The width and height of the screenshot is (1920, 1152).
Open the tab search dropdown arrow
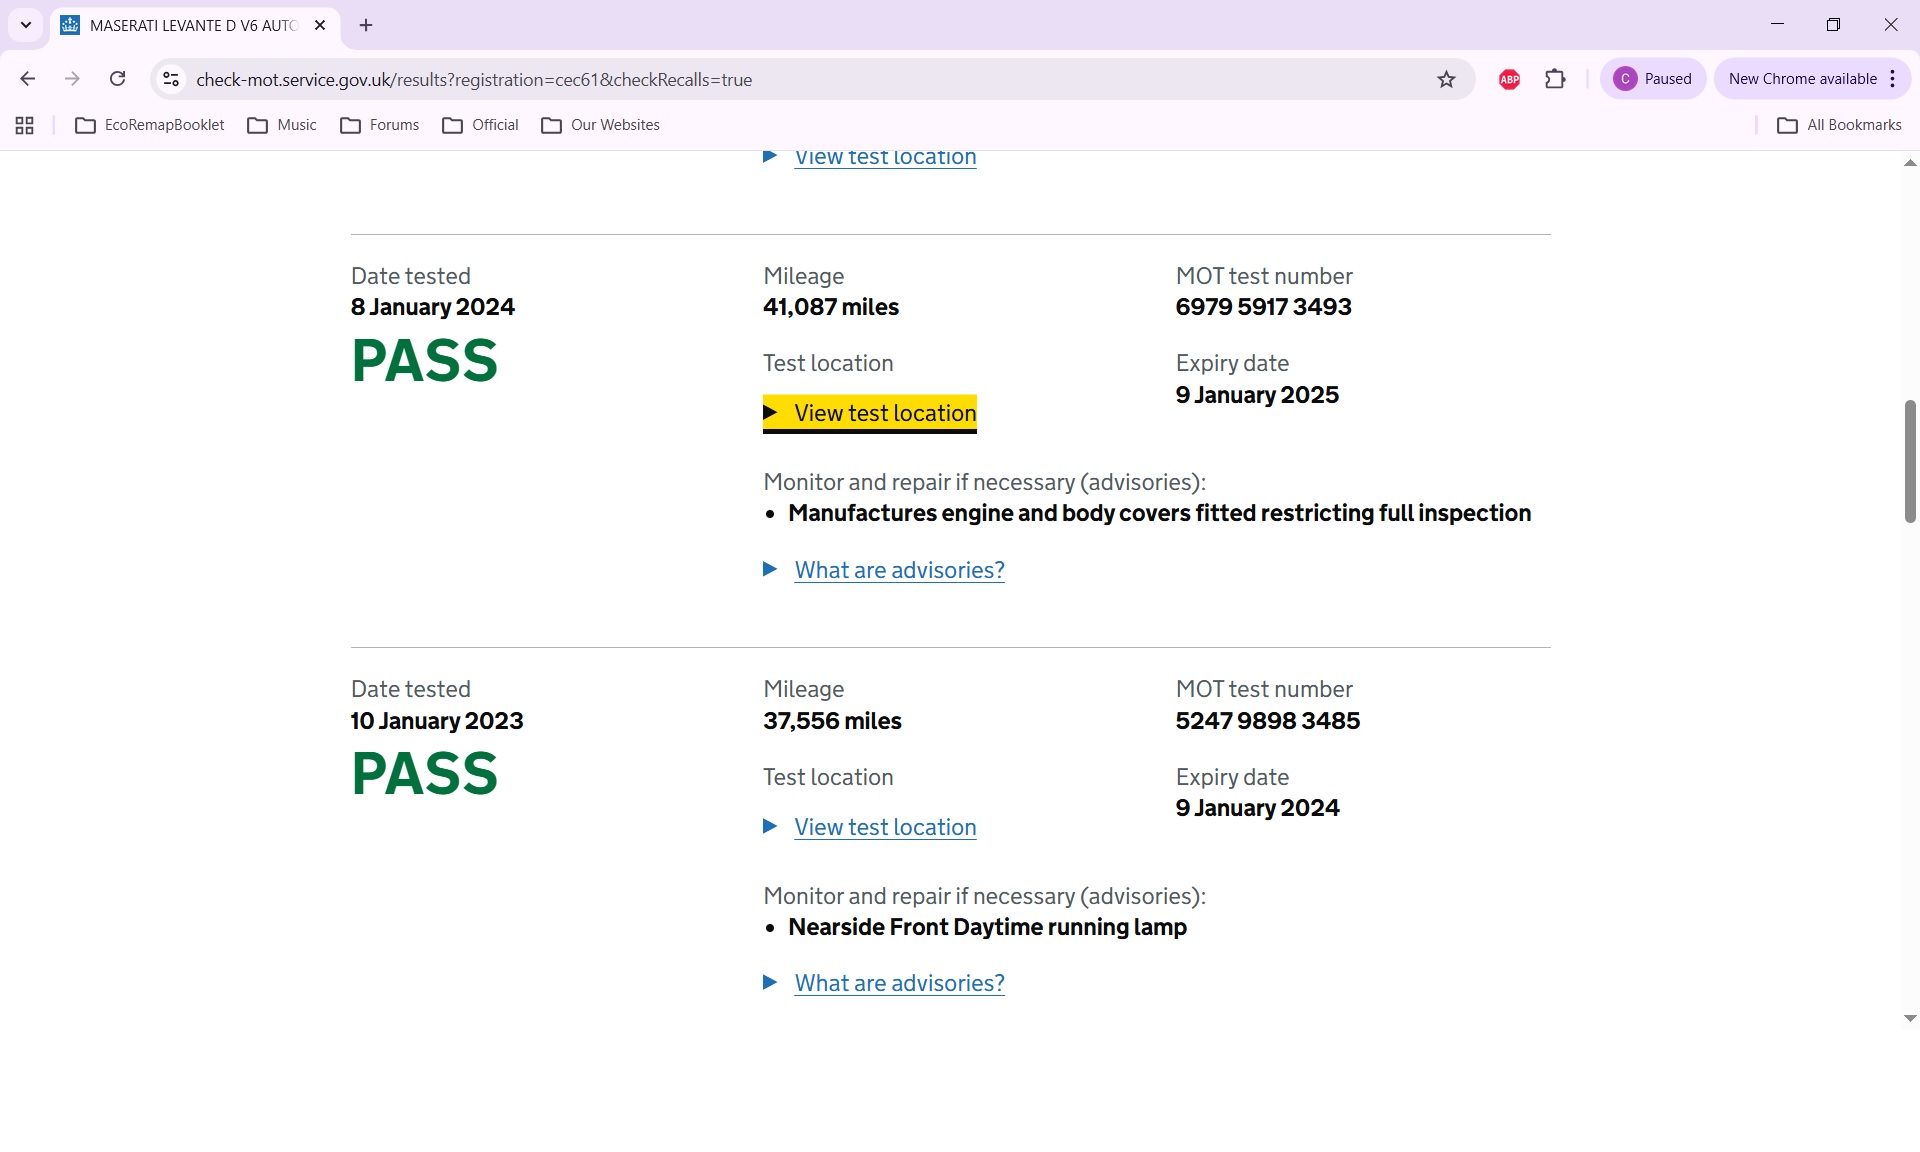[26, 25]
